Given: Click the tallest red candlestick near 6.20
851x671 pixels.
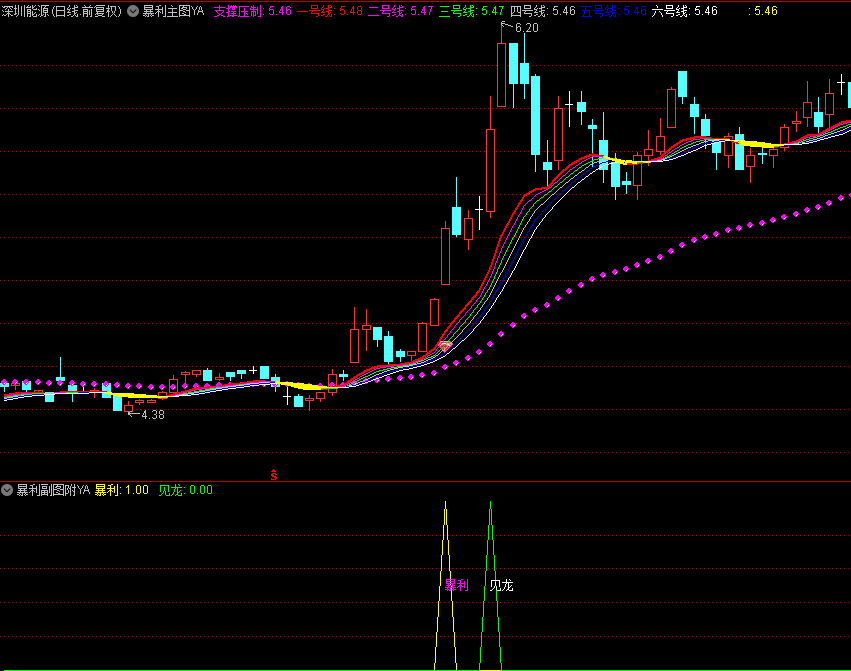Looking at the screenshot, I should (501, 75).
